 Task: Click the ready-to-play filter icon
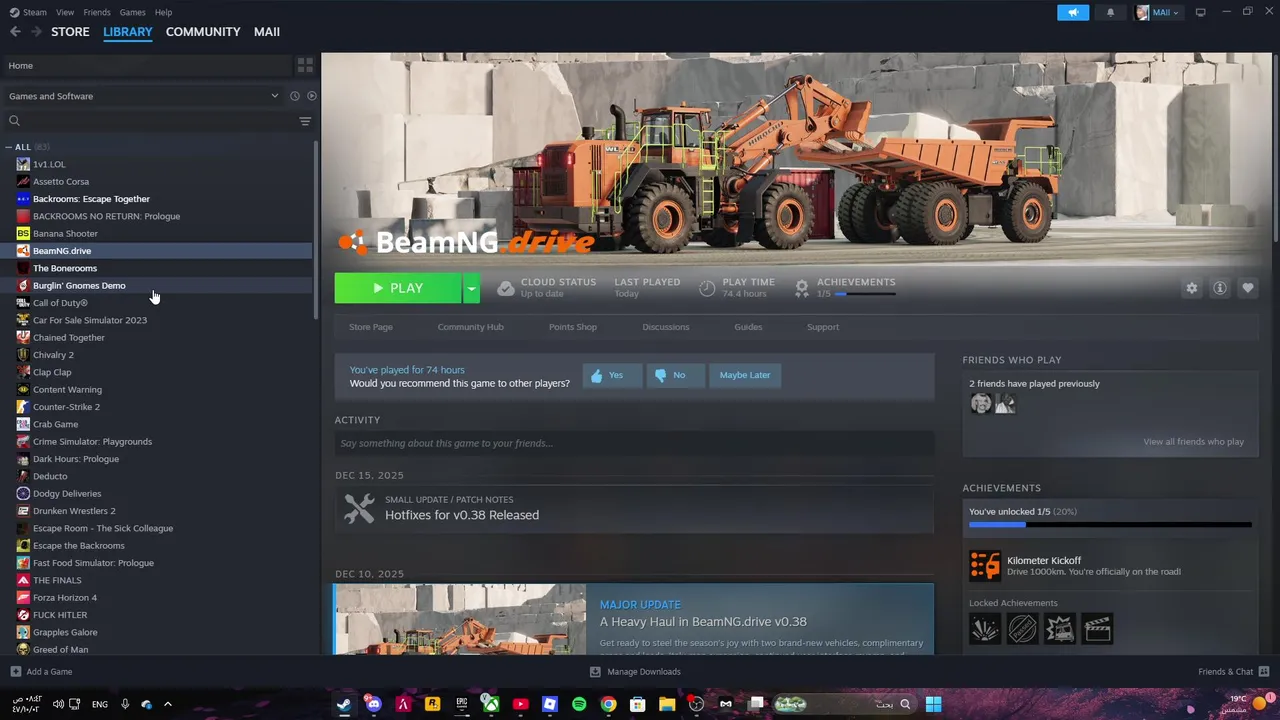tap(311, 96)
